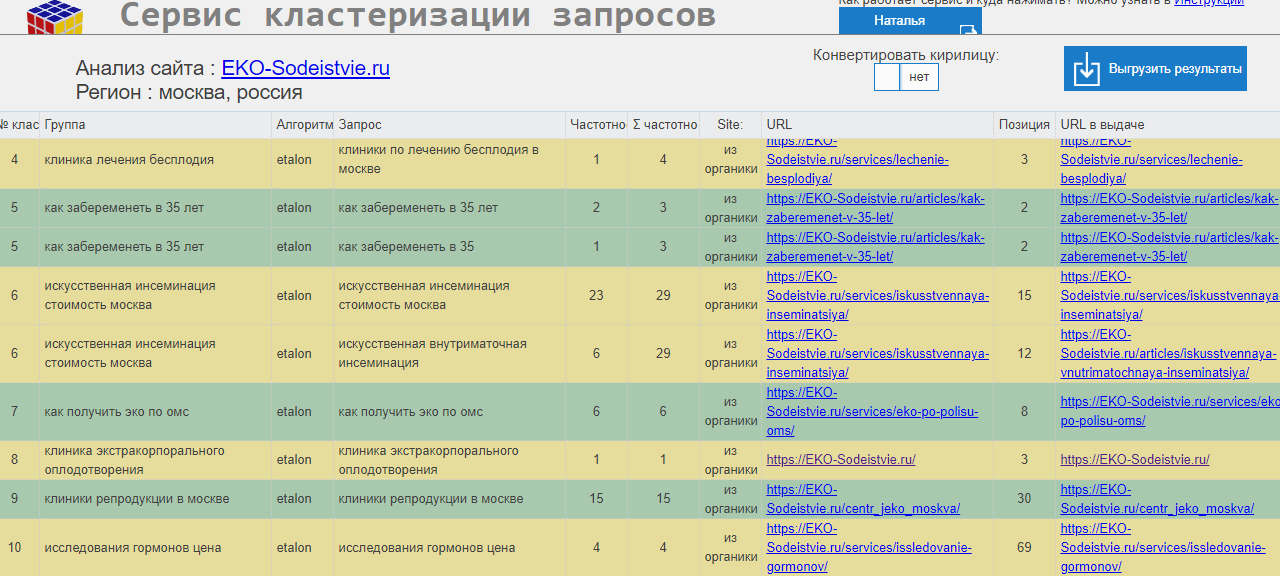Click the URL в выдаче column header
Screen dimensions: 1280x576
click(1168, 125)
